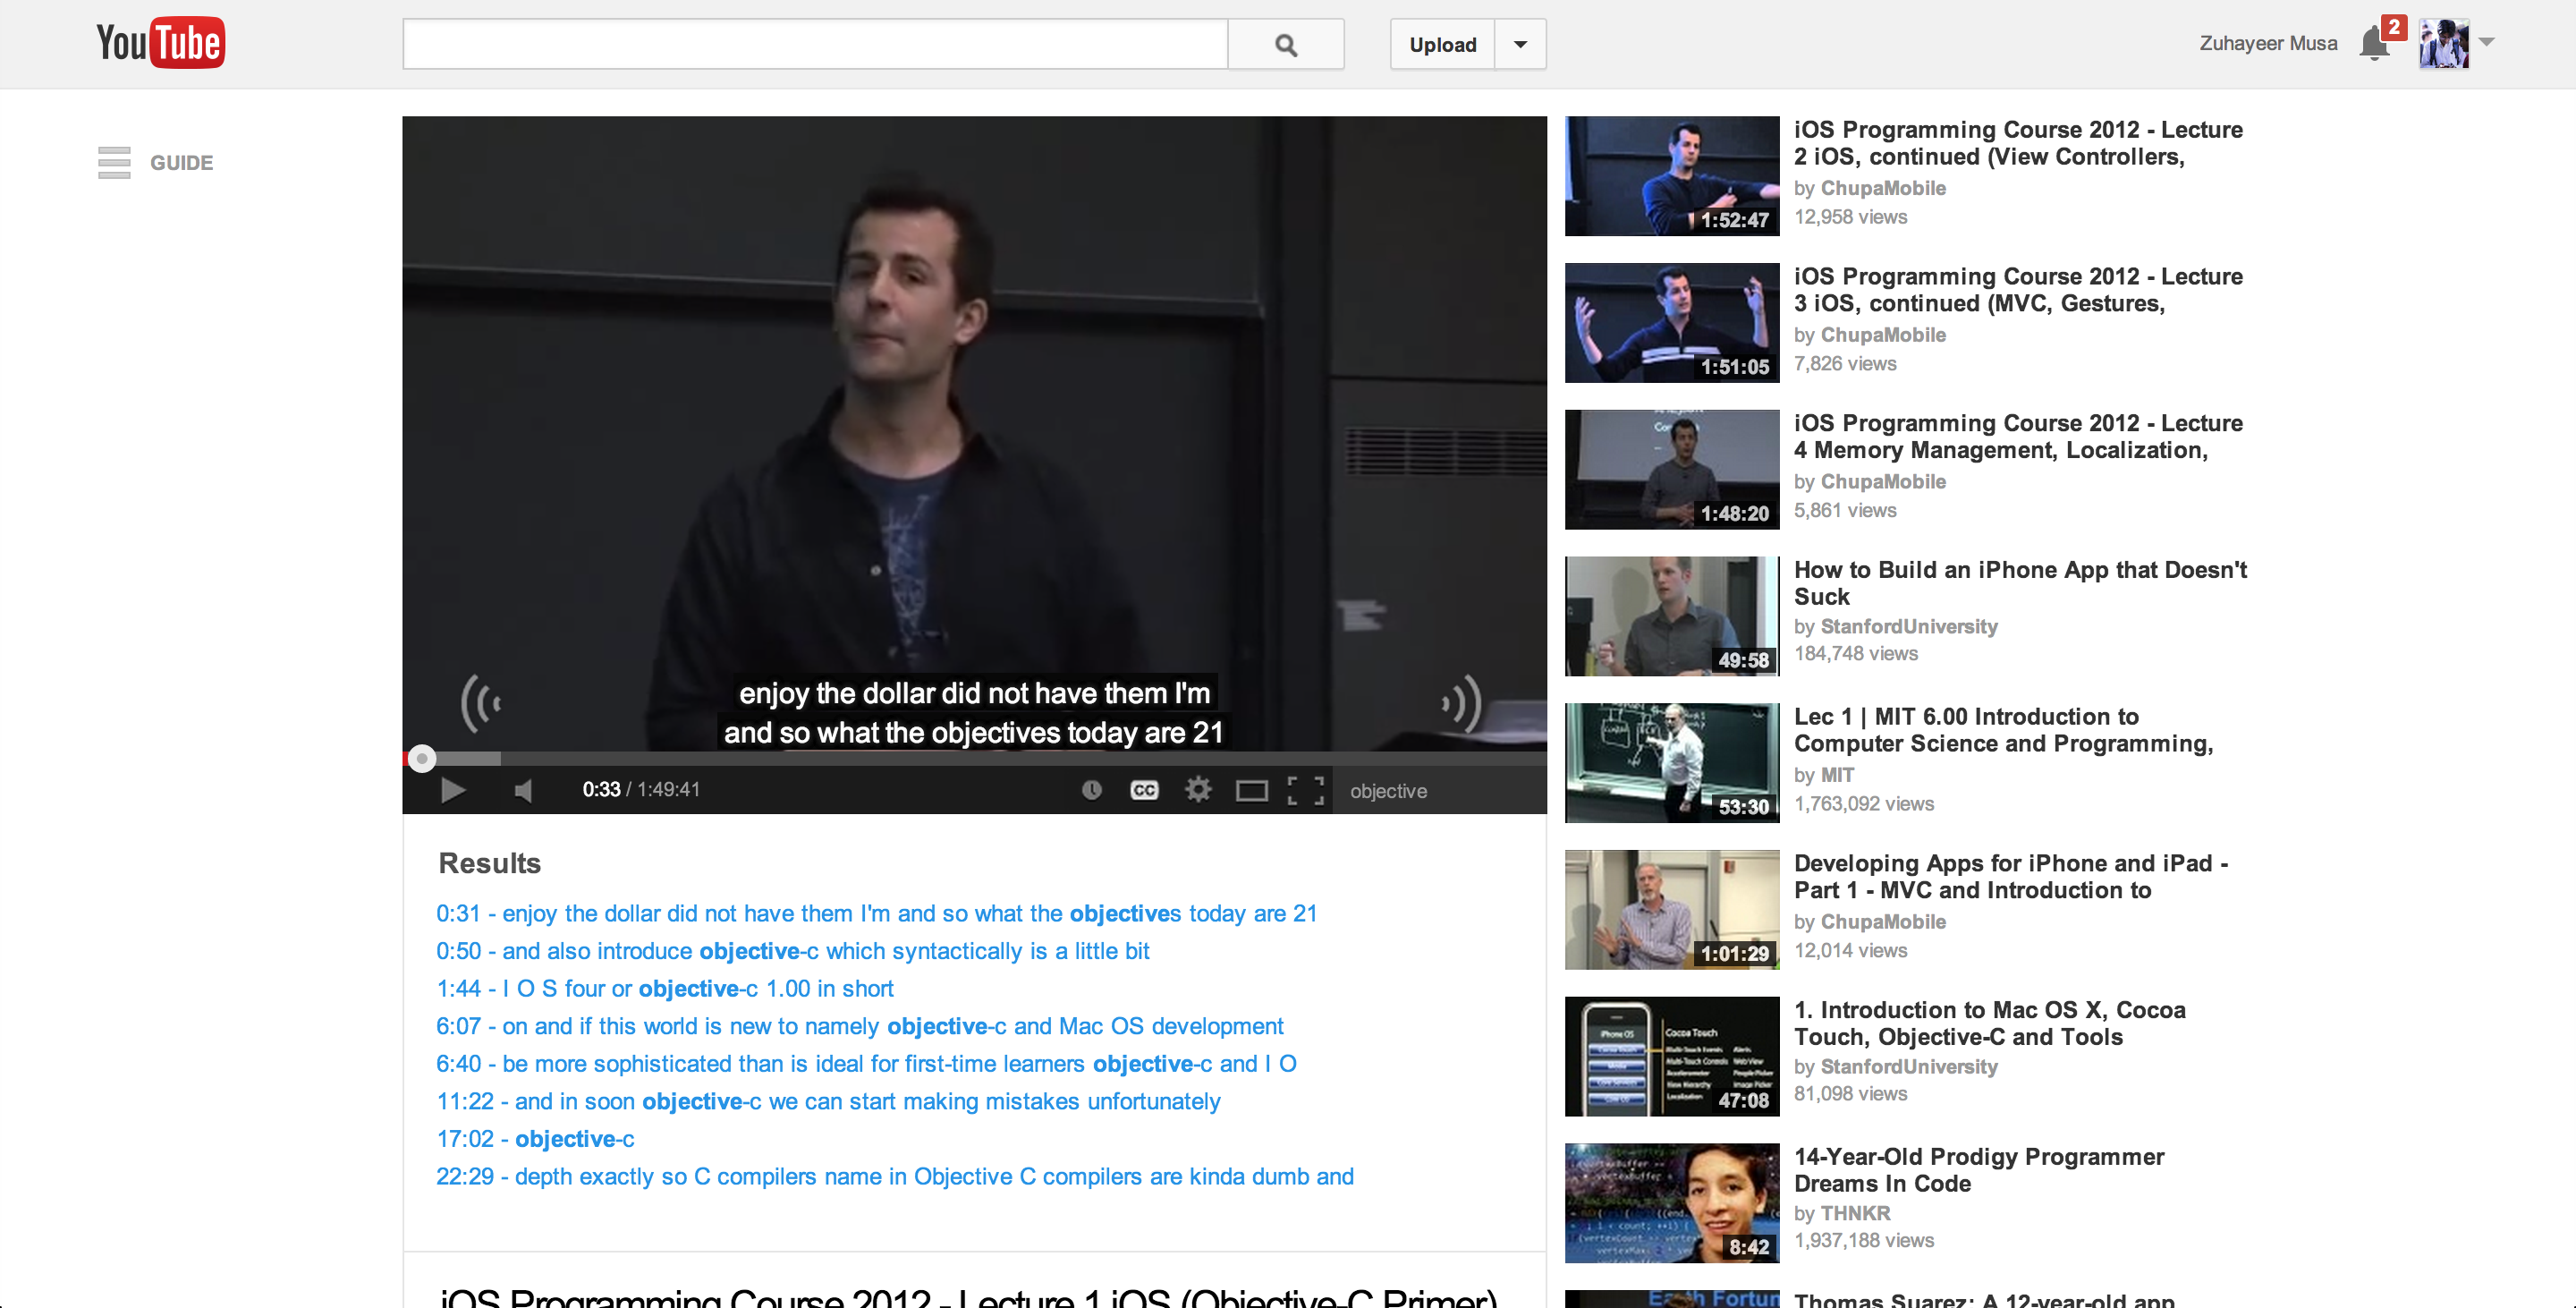
Task: Expand the Upload dropdown arrow
Action: tap(1520, 45)
